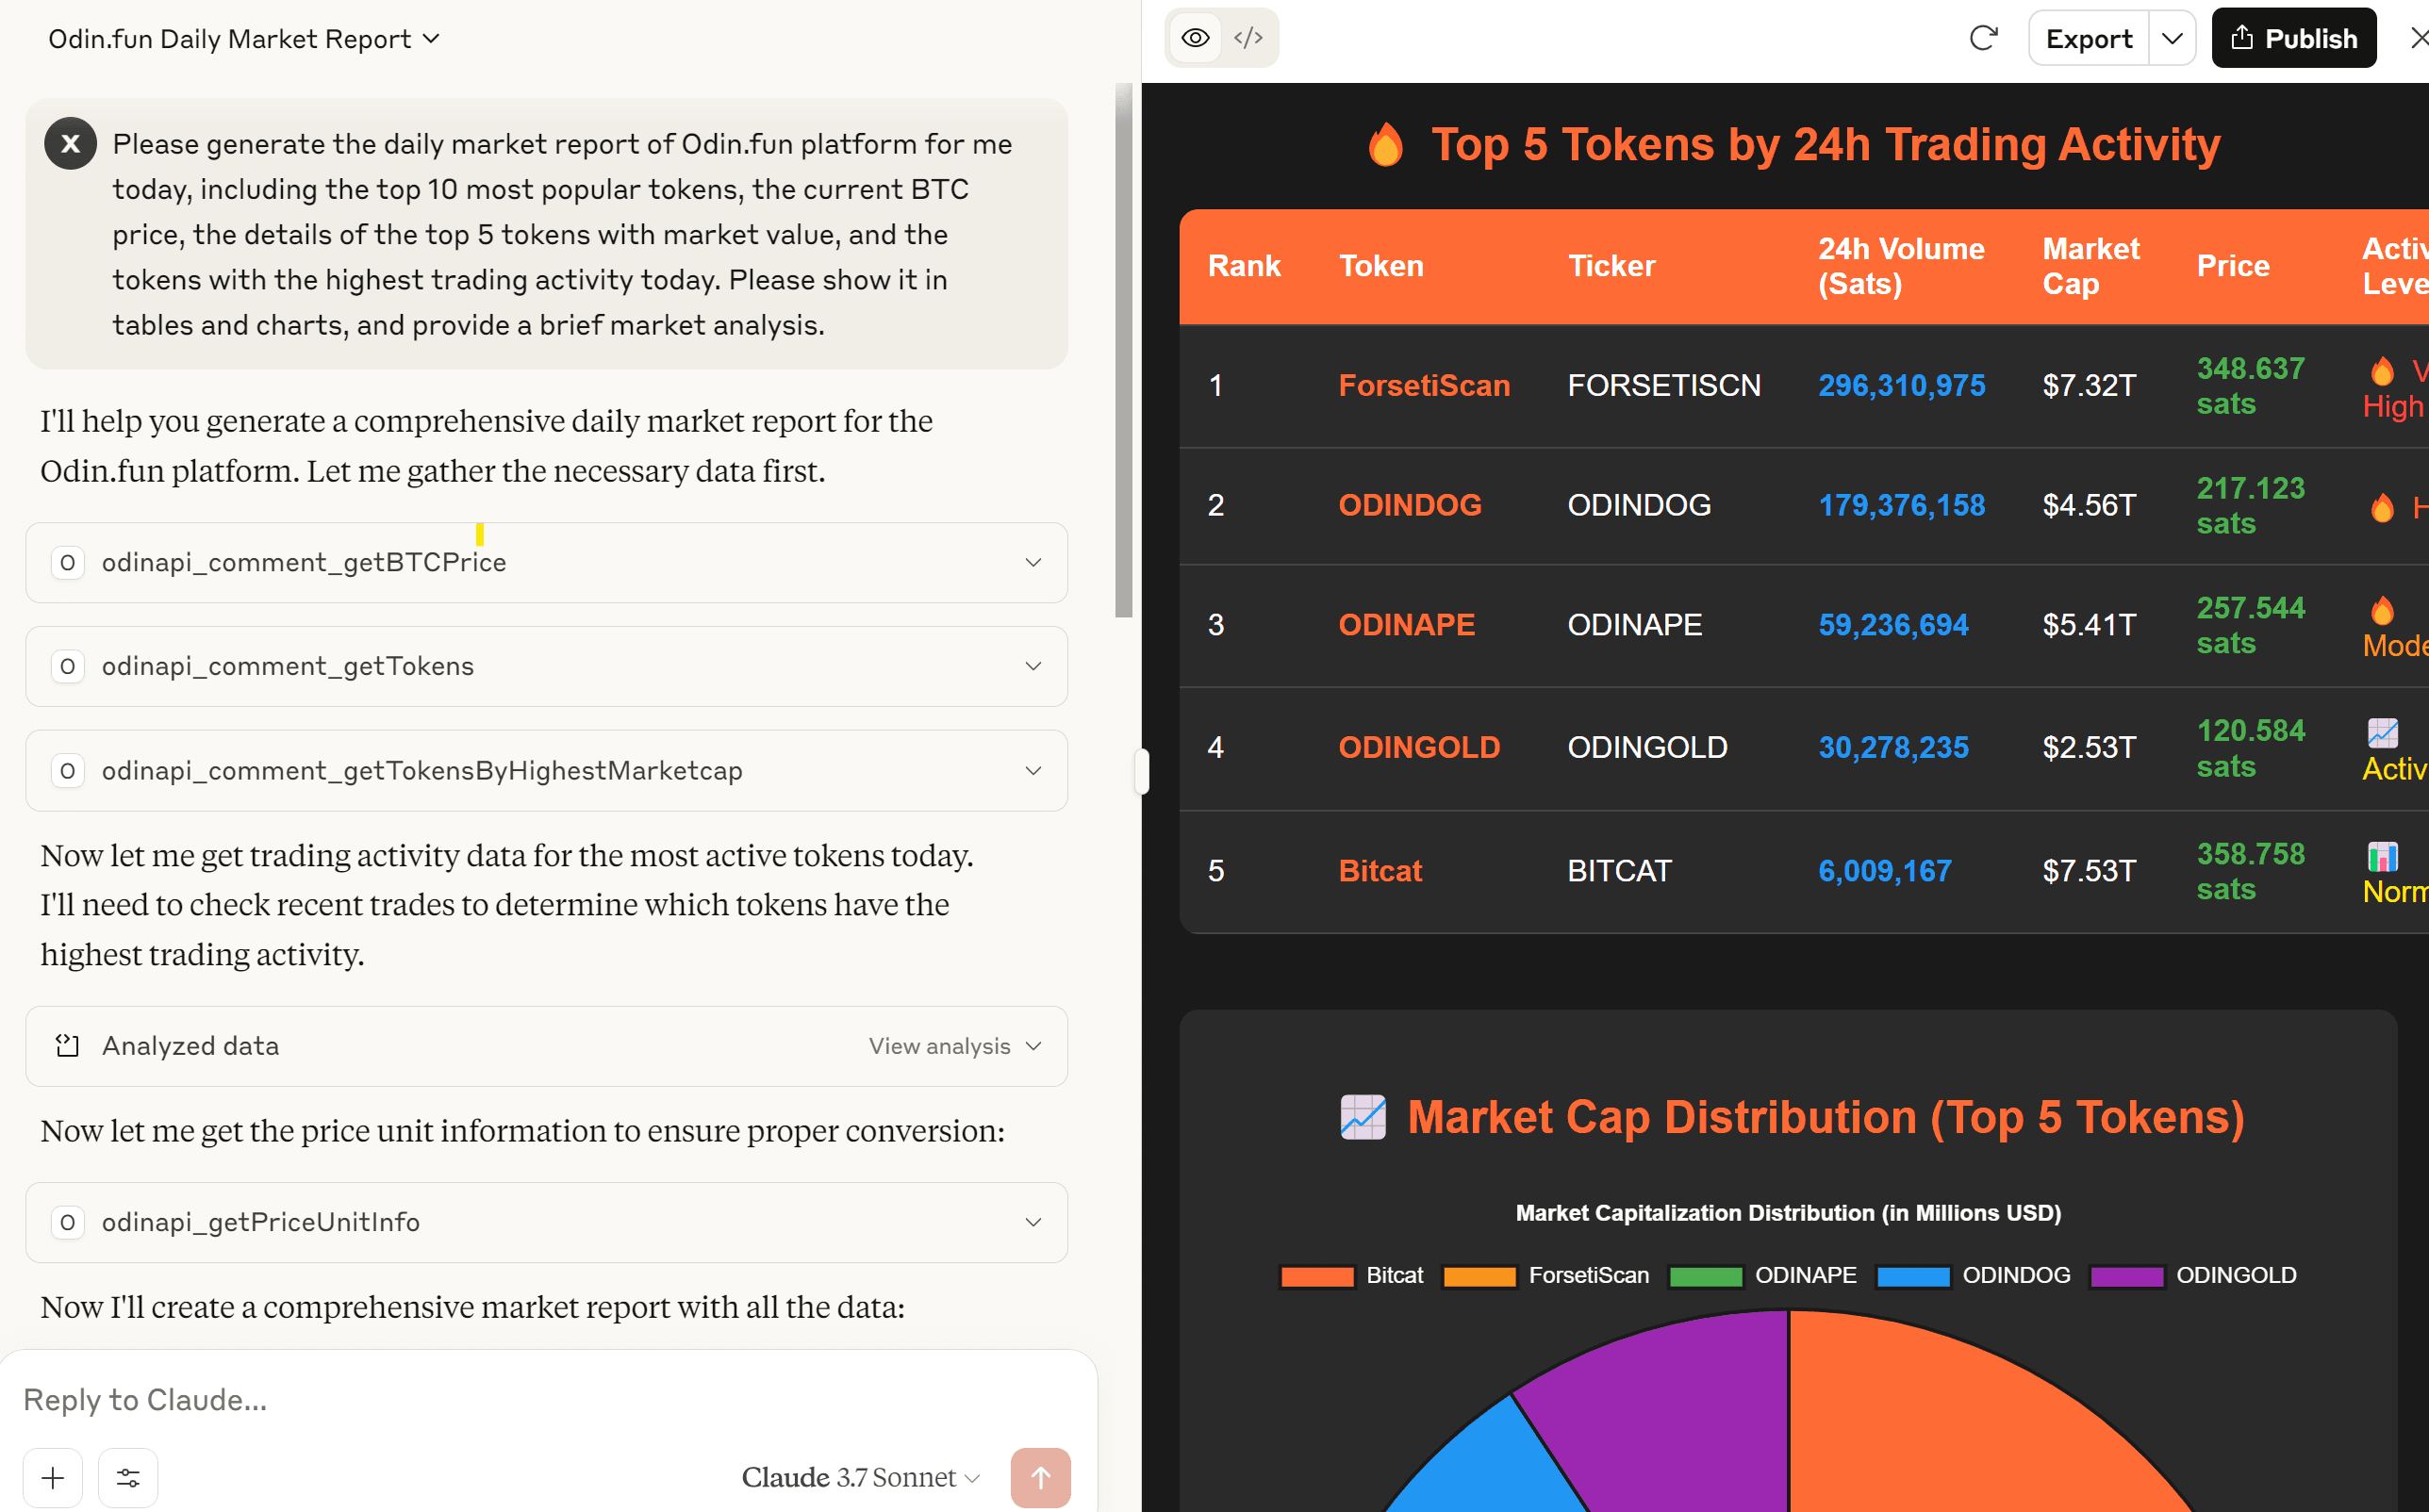Click the Market Cap column header

[x=2090, y=266]
